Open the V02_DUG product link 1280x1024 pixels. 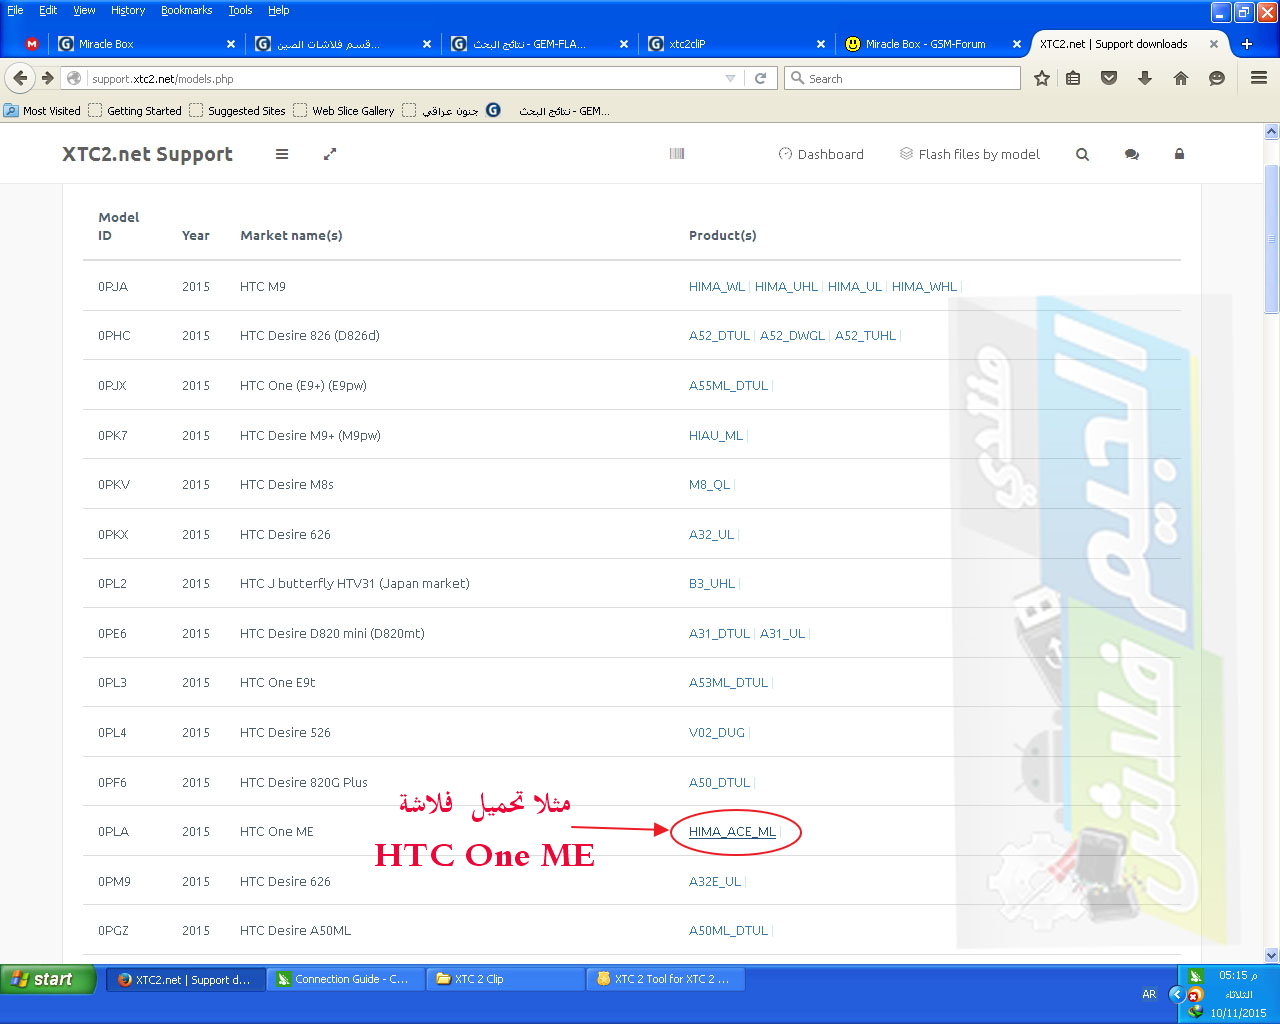[x=717, y=733]
